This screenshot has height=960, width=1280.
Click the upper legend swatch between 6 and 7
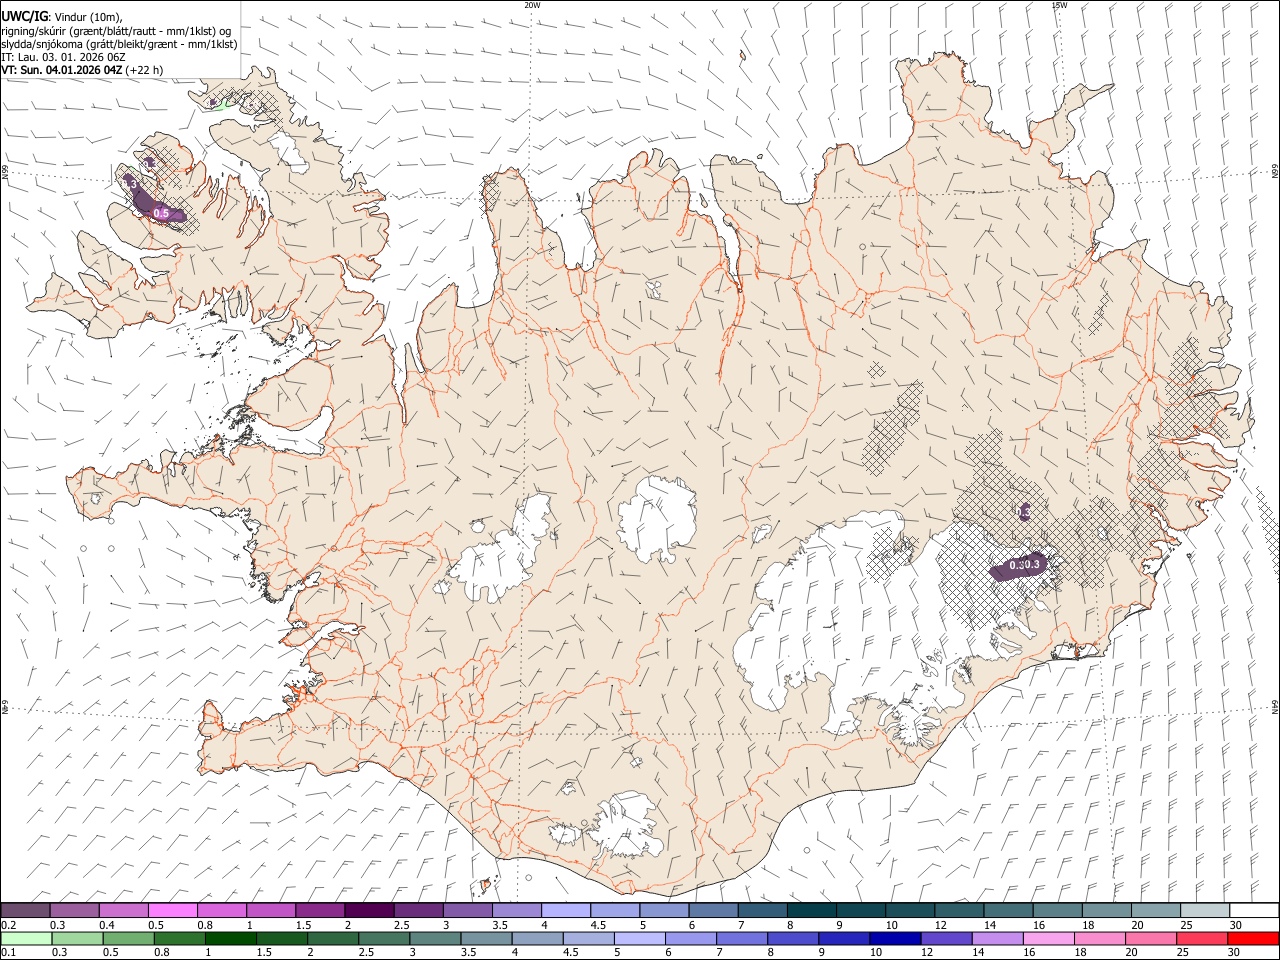point(713,910)
